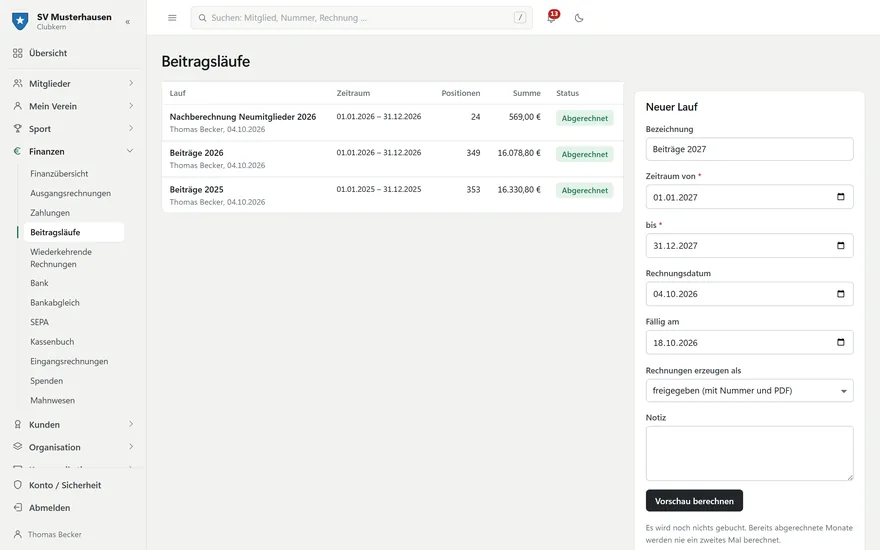Switch to dark mode moon icon
This screenshot has height=550, width=880.
(x=579, y=18)
